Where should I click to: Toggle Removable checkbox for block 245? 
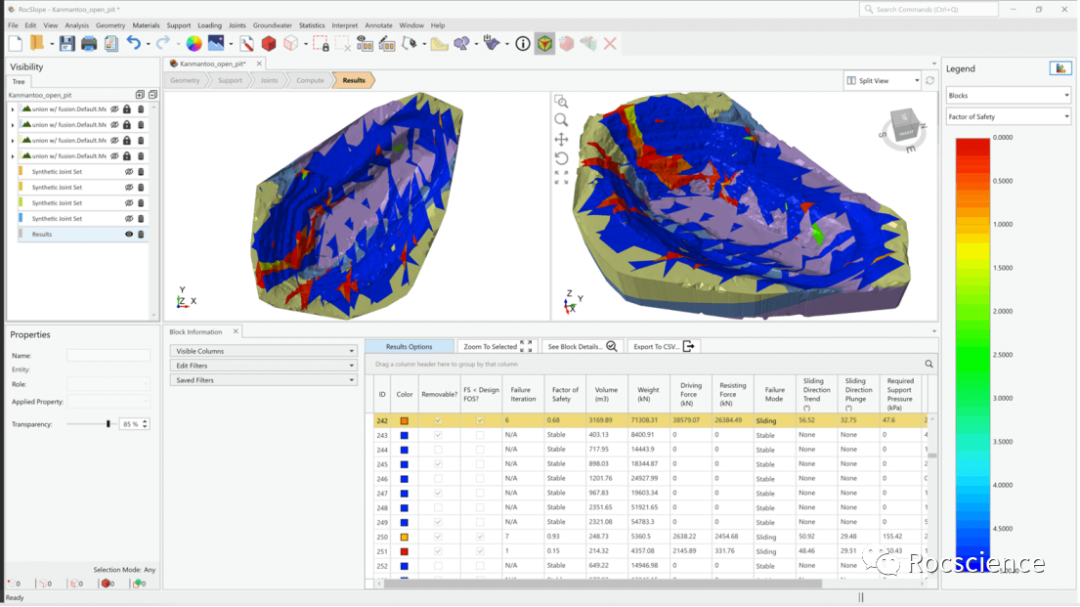coord(437,464)
